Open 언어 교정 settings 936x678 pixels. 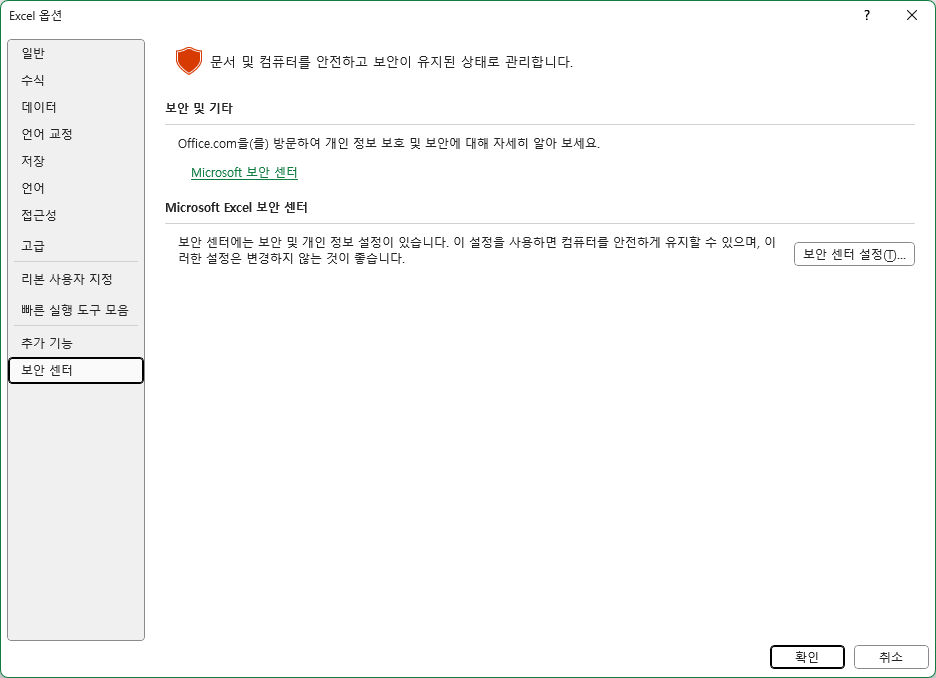coord(76,134)
